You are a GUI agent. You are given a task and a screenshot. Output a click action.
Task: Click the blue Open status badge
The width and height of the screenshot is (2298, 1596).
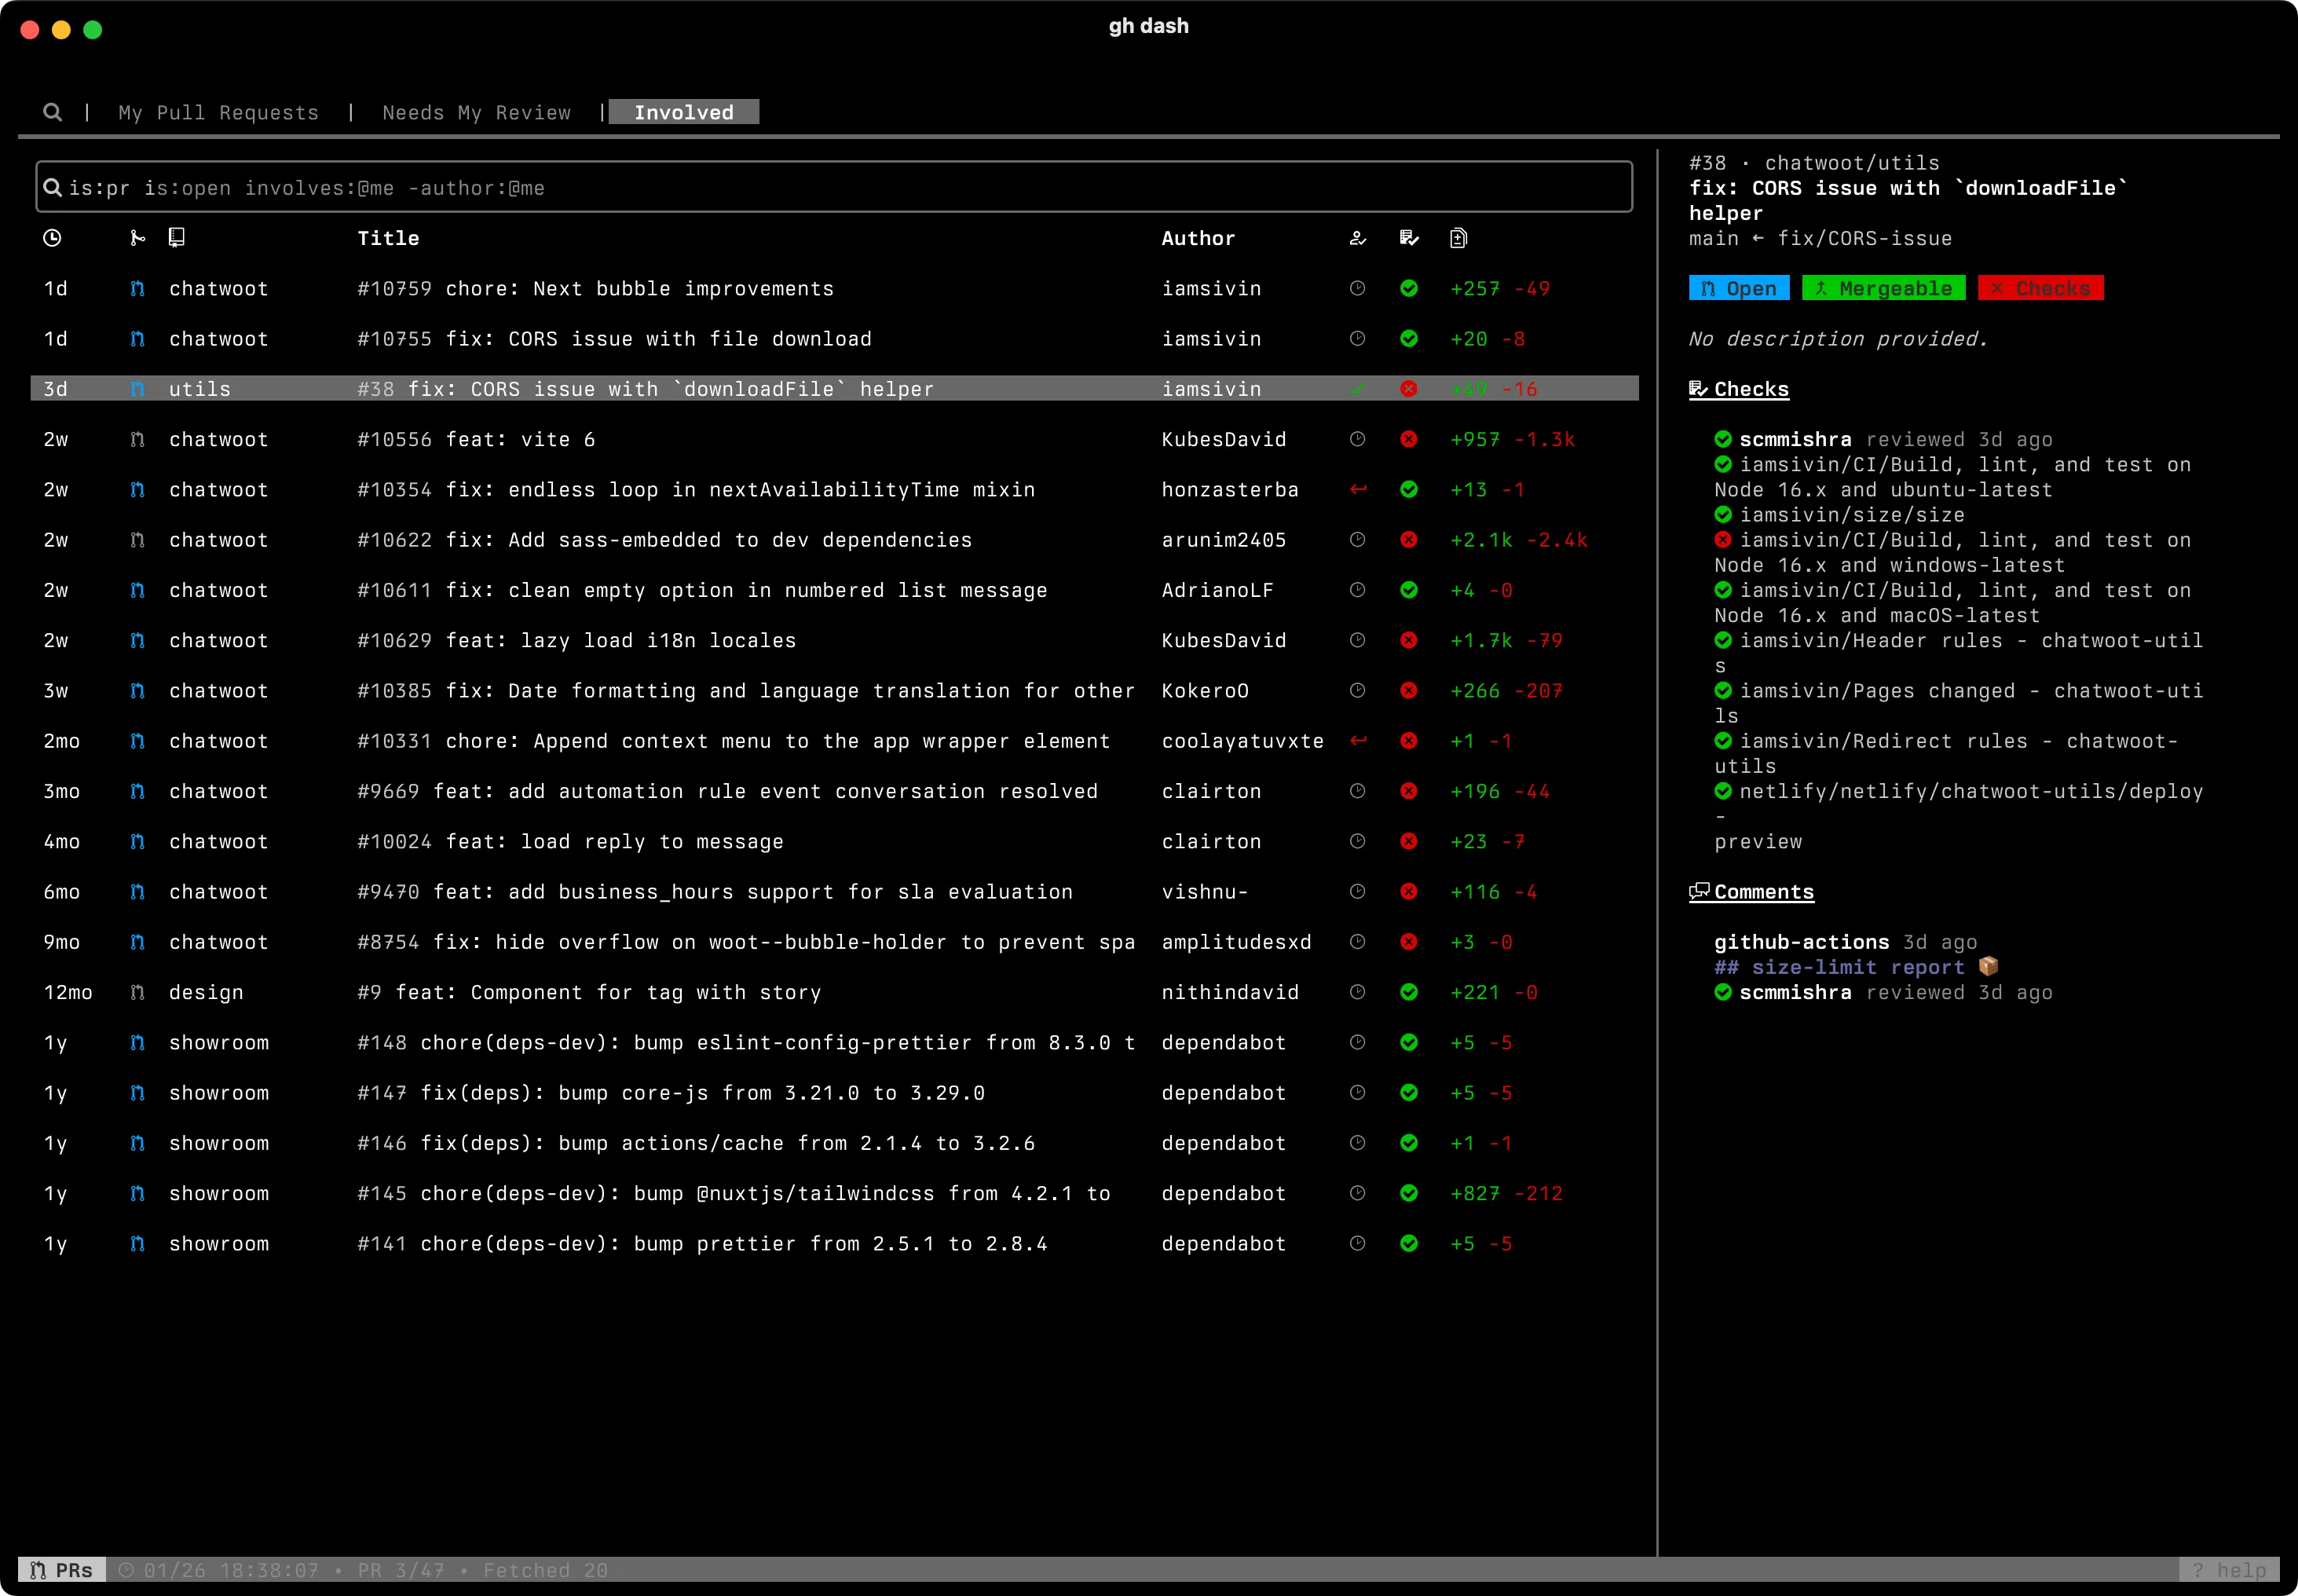tap(1738, 288)
